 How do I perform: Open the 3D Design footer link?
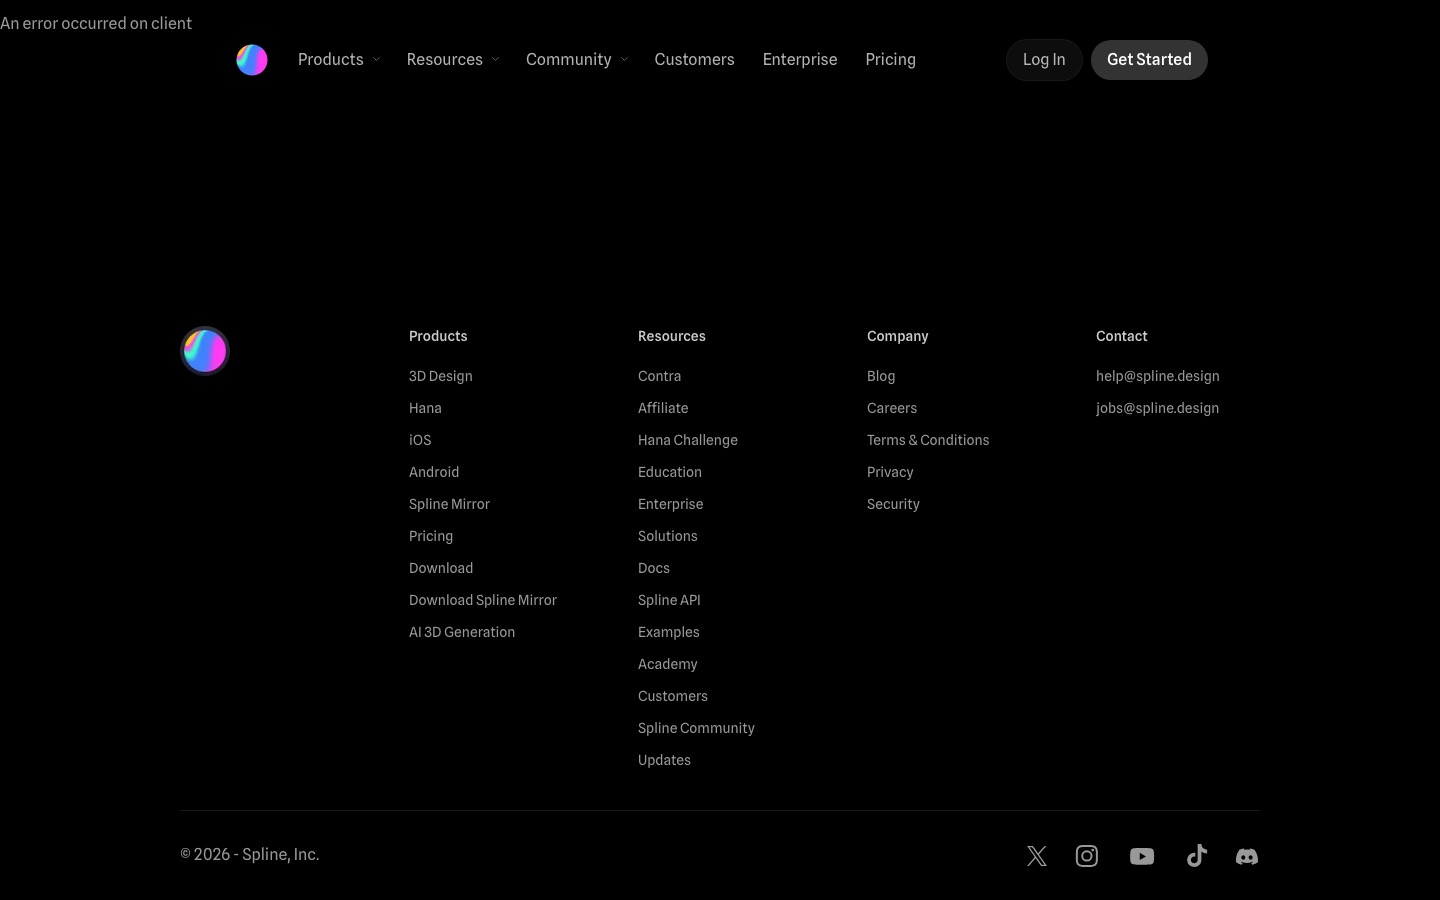pos(441,376)
